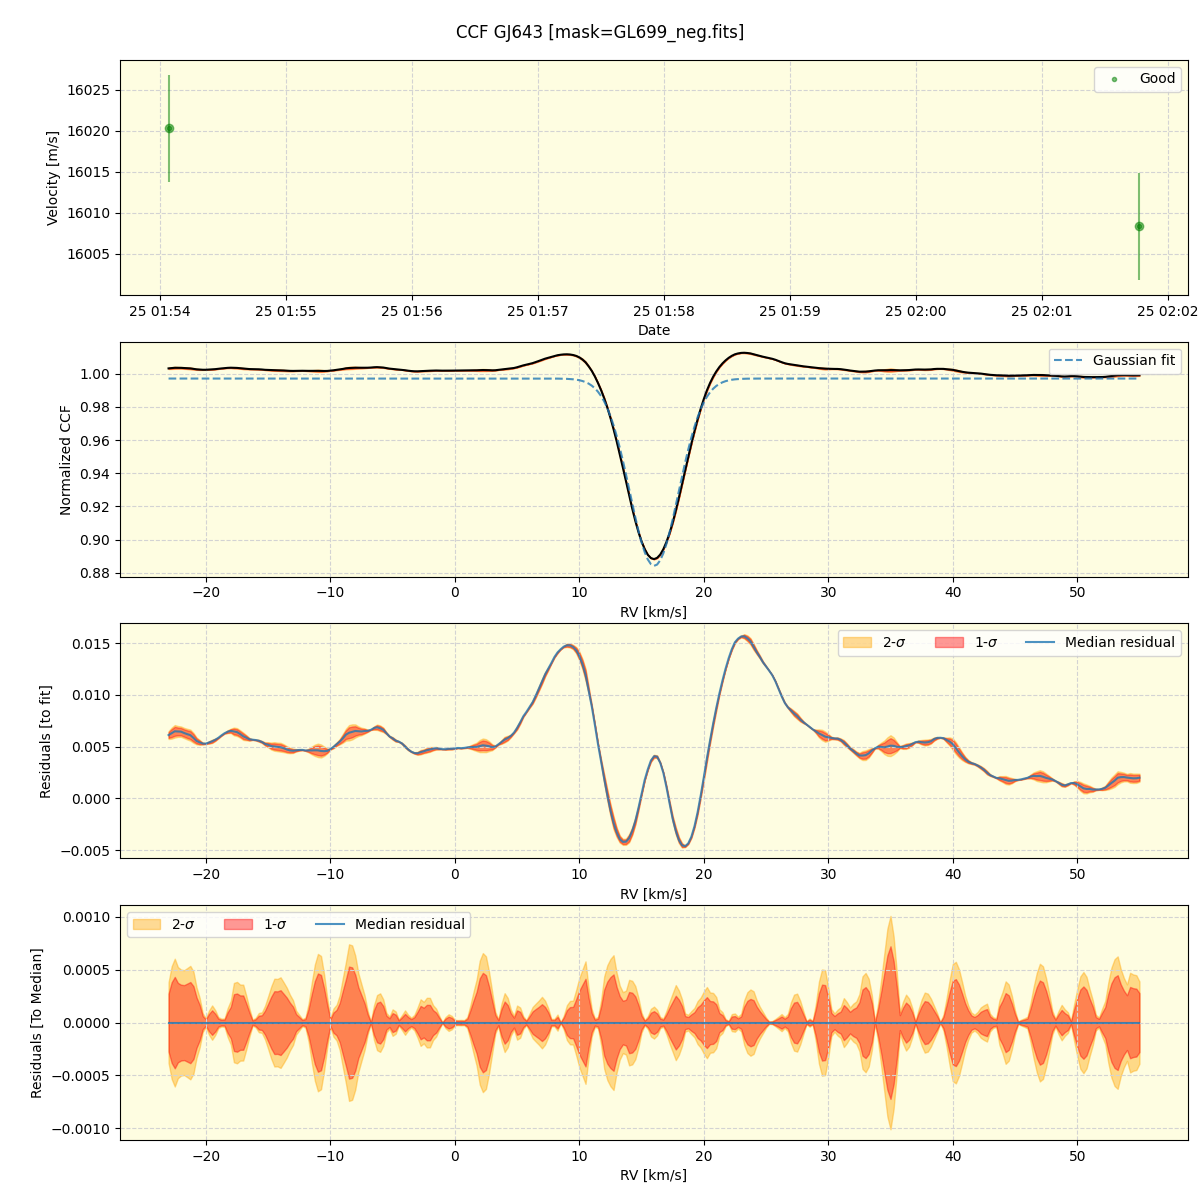The image size is (1200, 1200).
Task: Click the Residuals [To Median] axis label
Action: point(37,1023)
